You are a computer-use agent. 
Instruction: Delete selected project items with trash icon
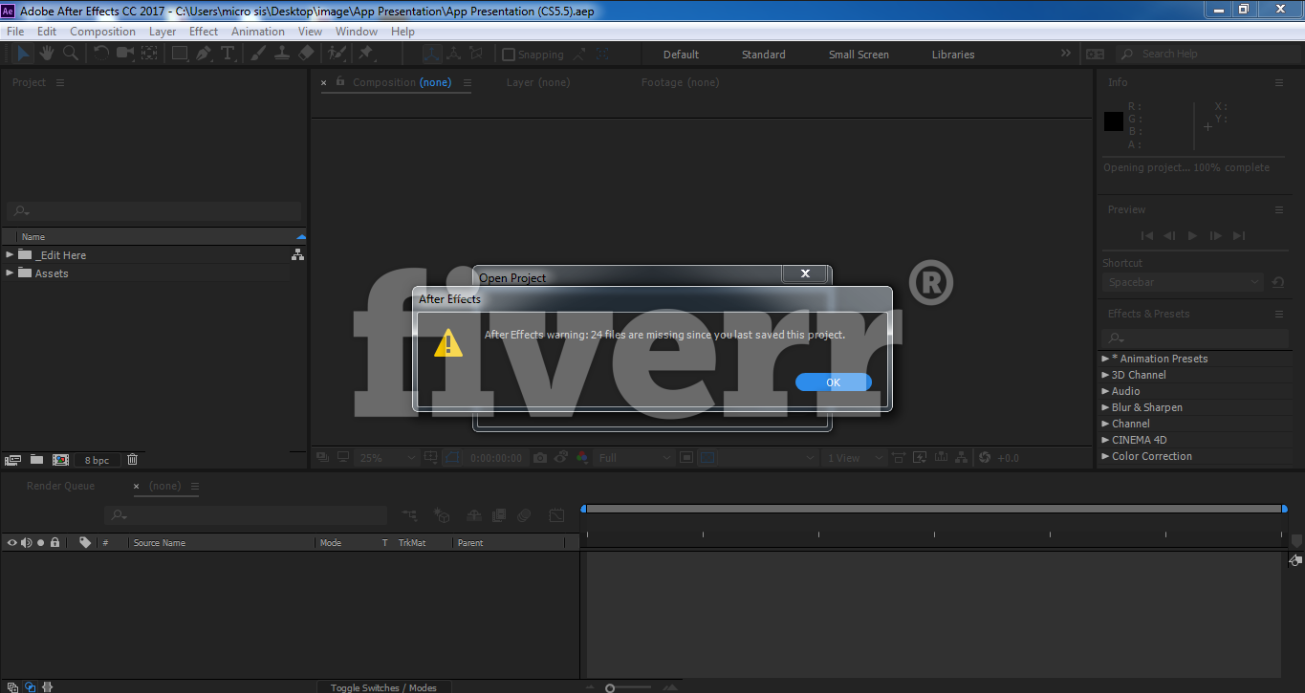coord(132,459)
